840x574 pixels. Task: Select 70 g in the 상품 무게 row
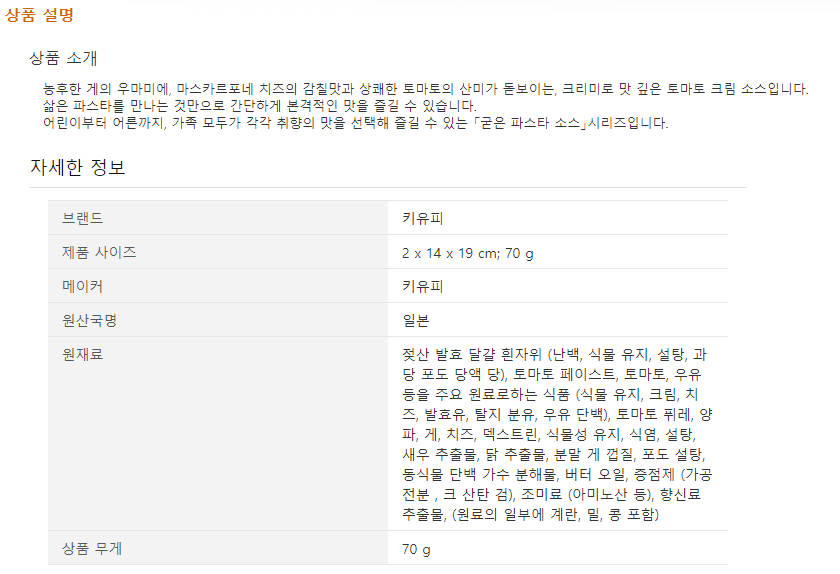(416, 549)
